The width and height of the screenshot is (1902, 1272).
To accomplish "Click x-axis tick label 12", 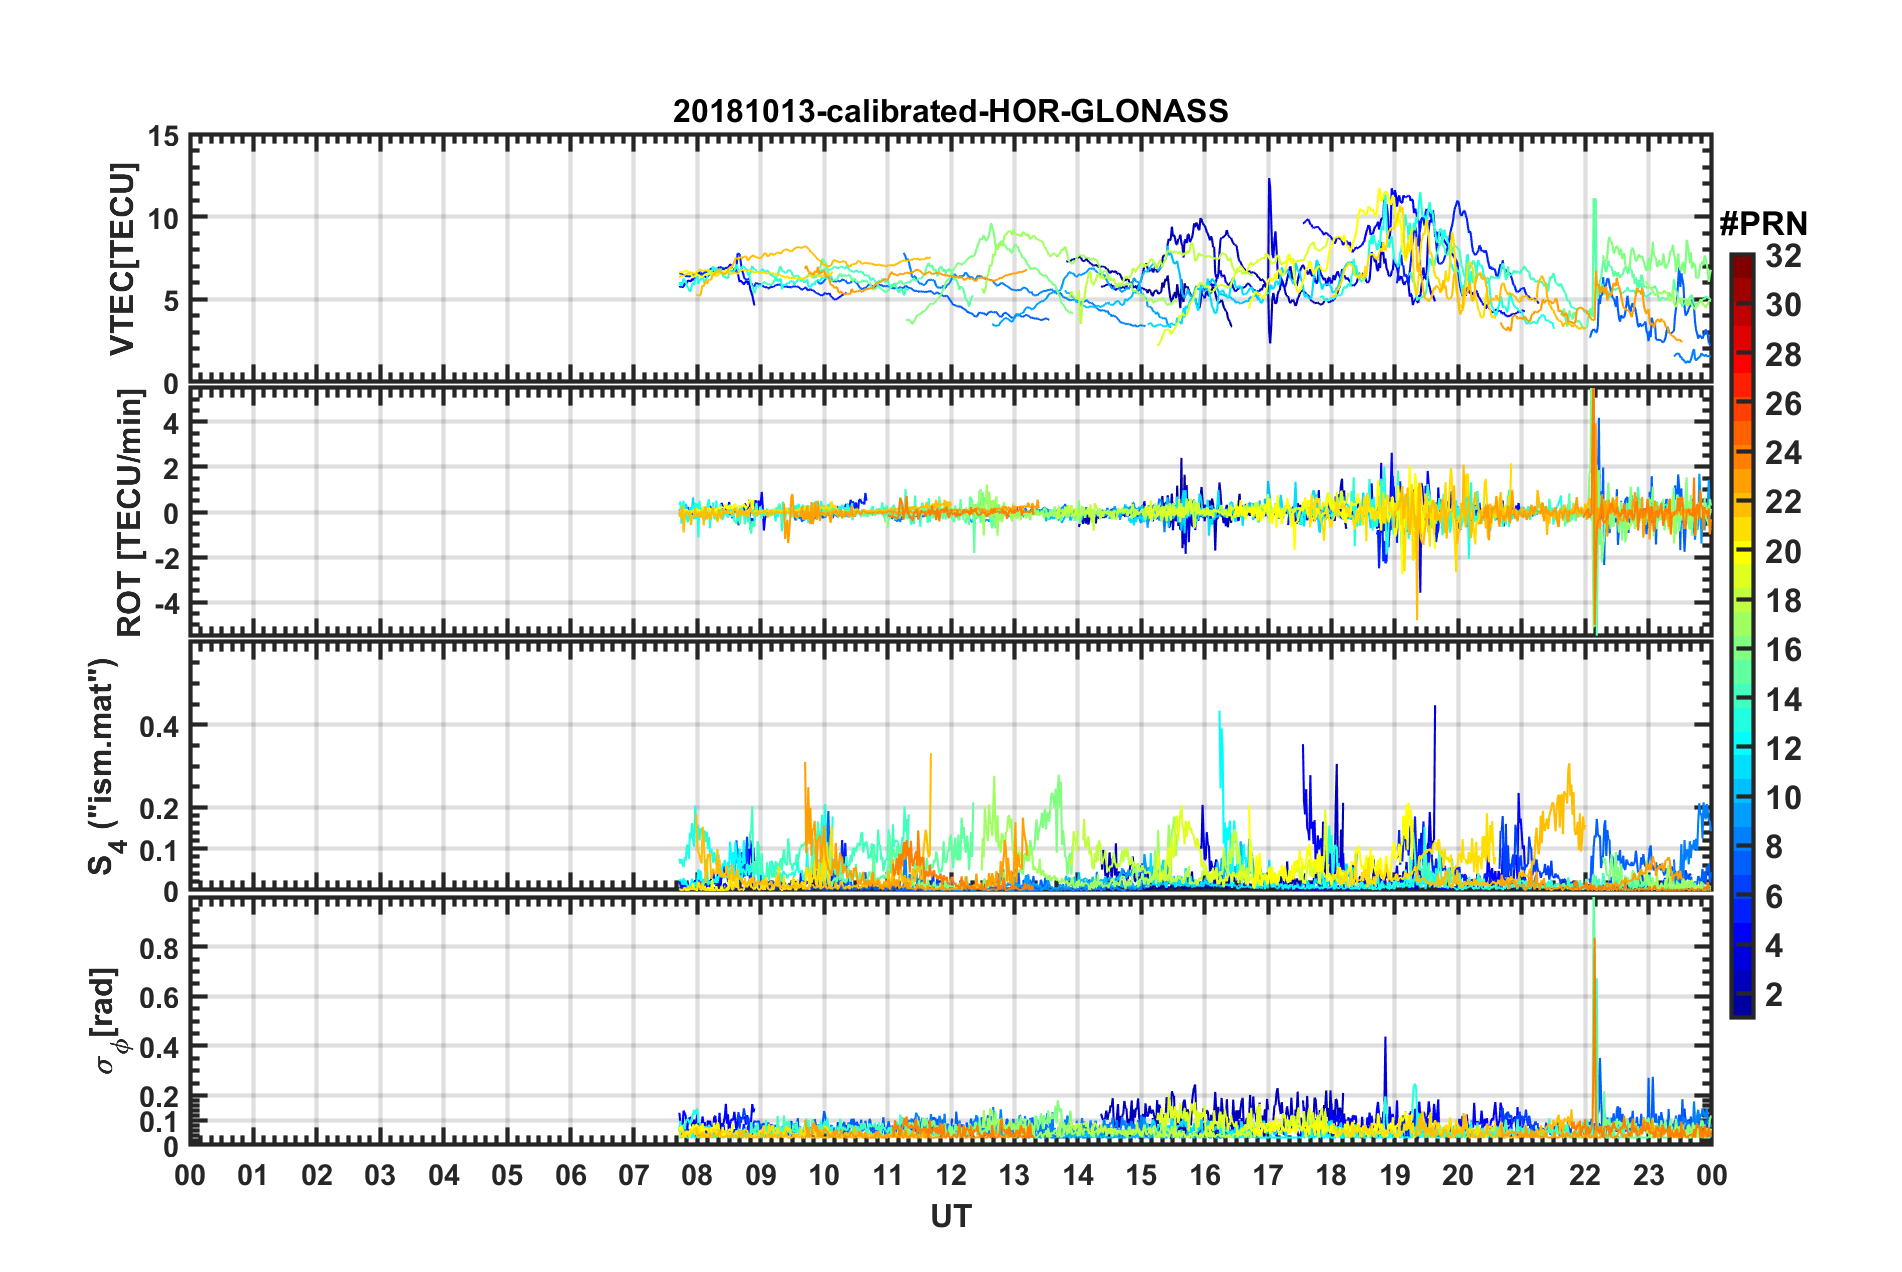I will (x=951, y=1175).
